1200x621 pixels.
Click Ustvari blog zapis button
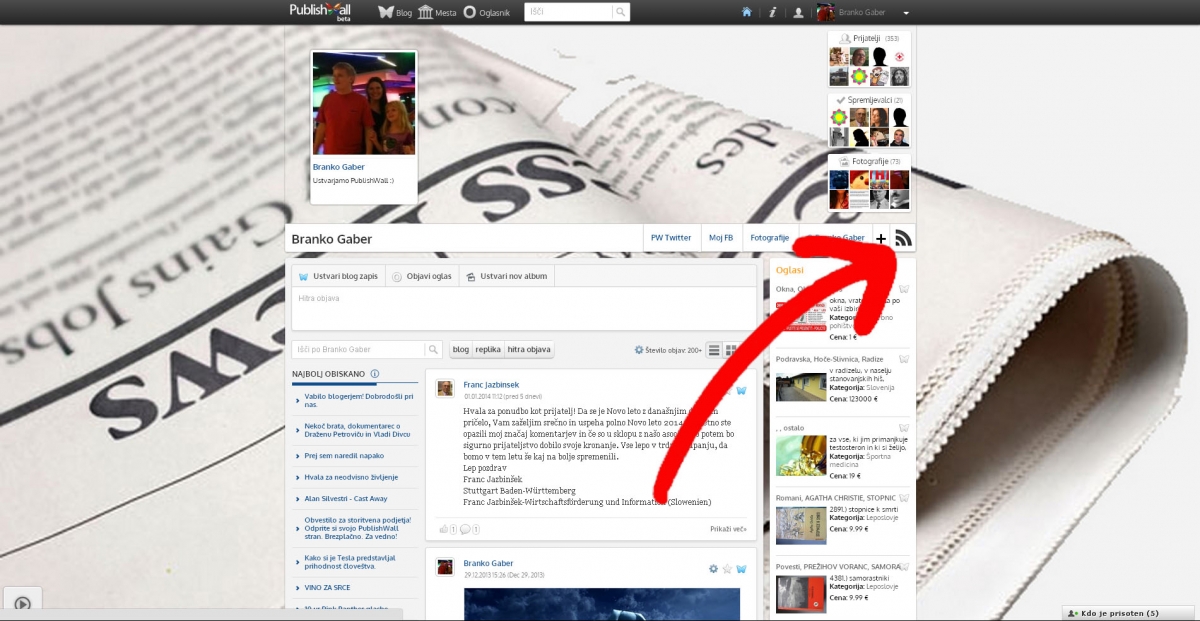click(338, 276)
